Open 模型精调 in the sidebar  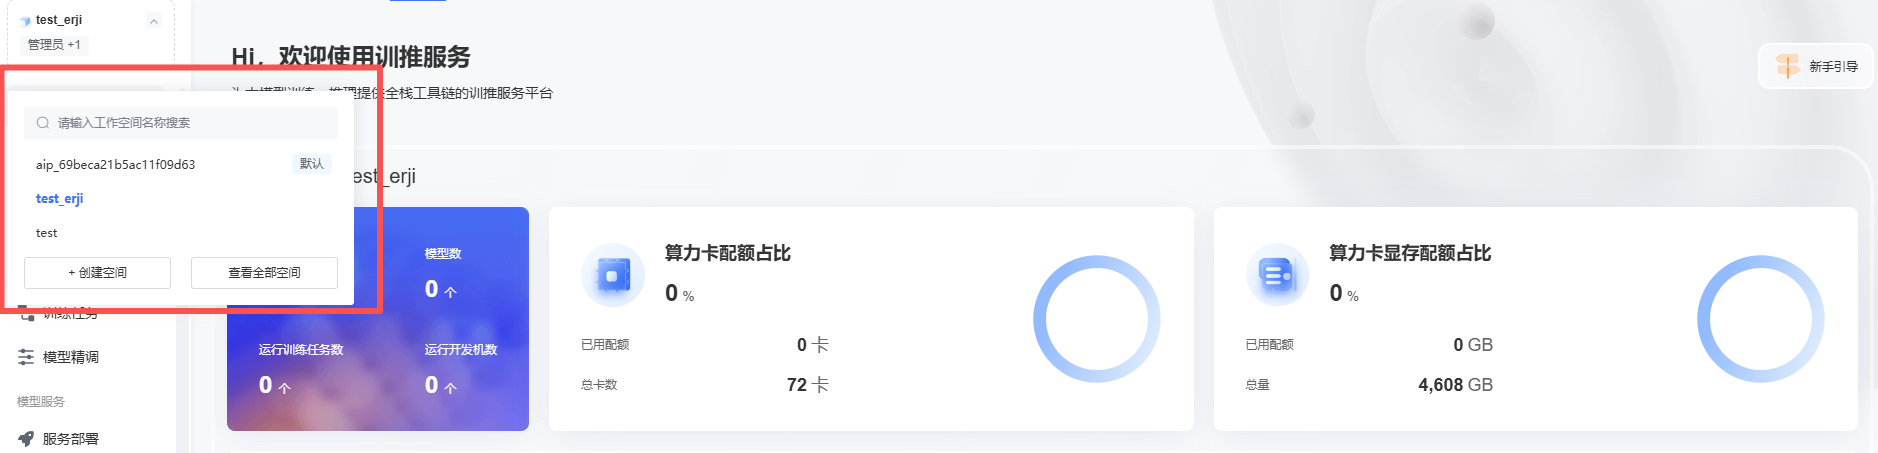tap(70, 357)
